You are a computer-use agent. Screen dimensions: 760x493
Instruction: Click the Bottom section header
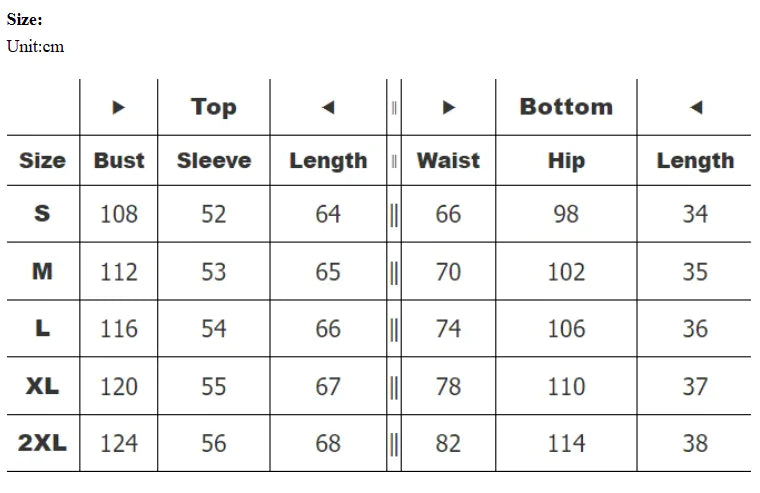pyautogui.click(x=566, y=107)
